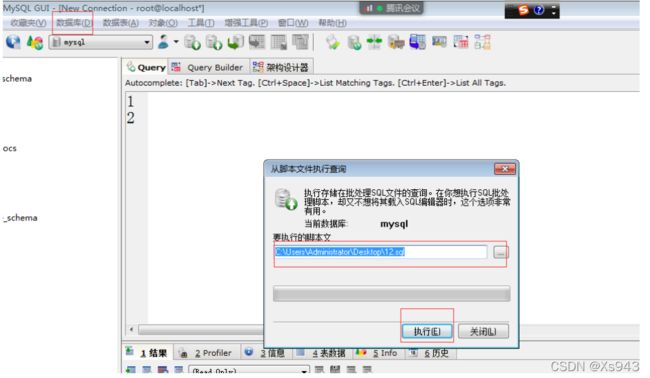The image size is (650, 378).
Task: Click the 执行(E) button in dialog
Action: click(x=427, y=331)
